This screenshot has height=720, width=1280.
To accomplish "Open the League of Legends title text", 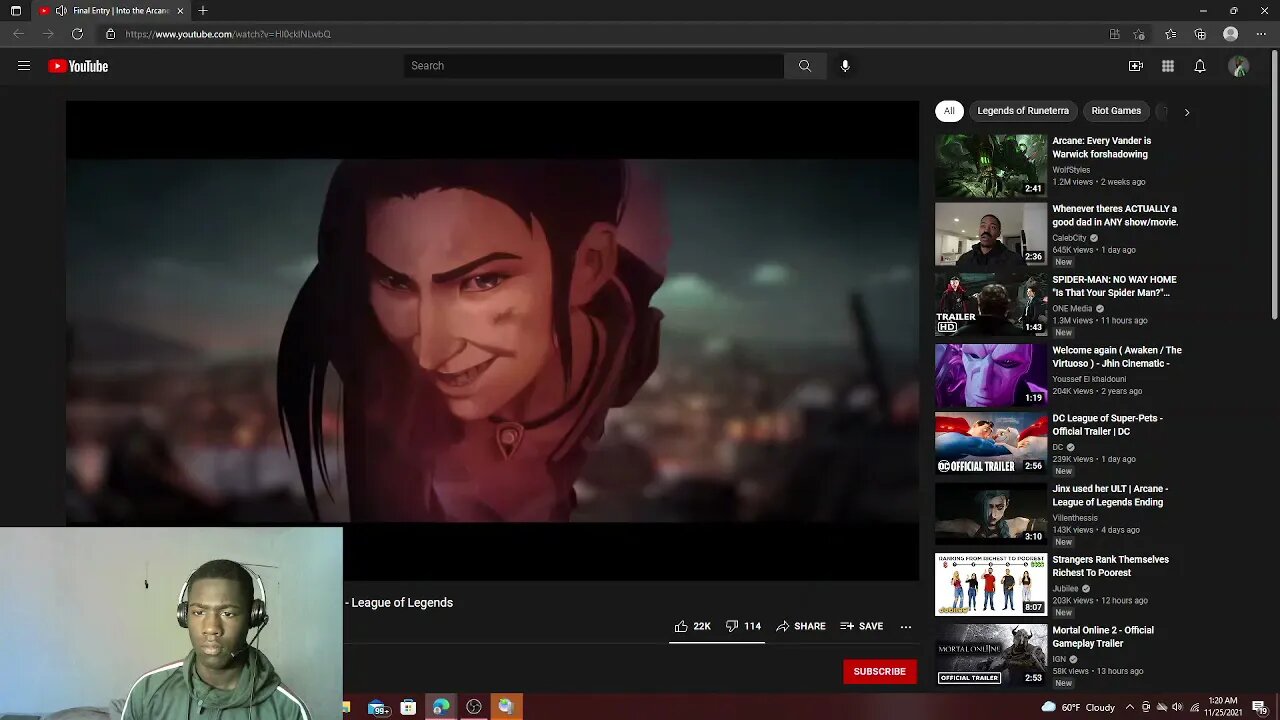I will coord(402,603).
